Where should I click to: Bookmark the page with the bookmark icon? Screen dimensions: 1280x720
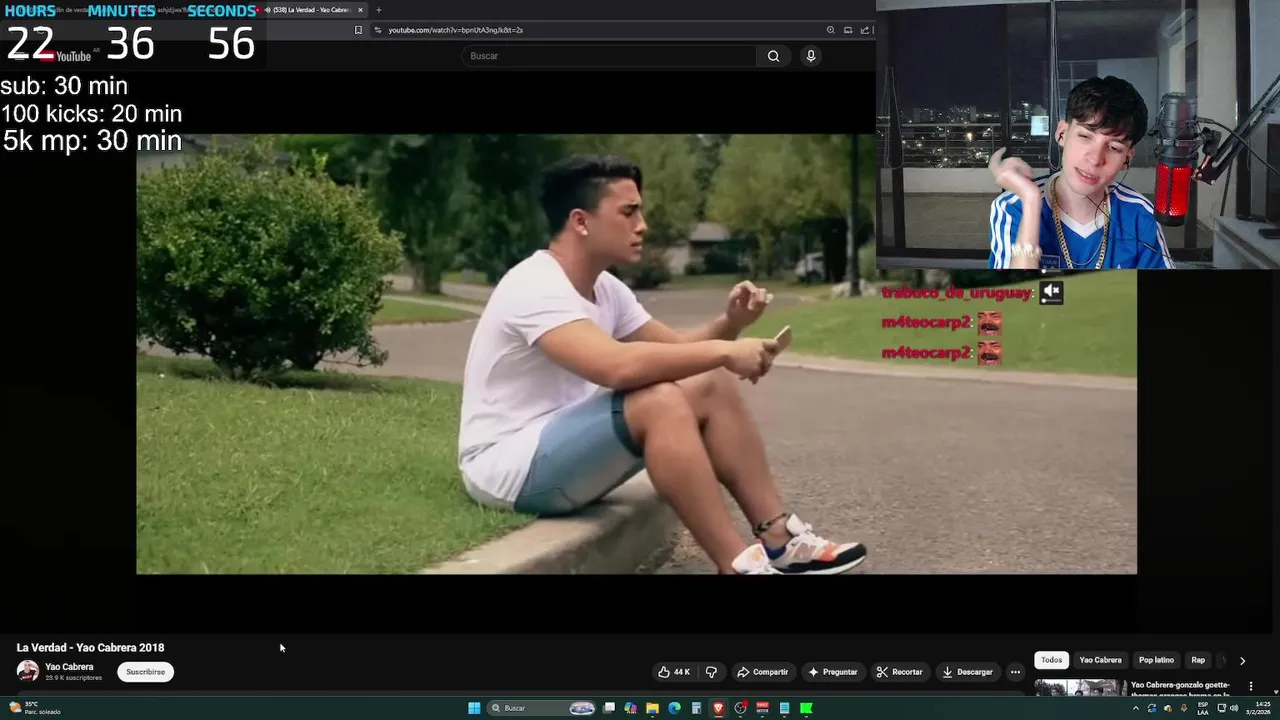[358, 30]
